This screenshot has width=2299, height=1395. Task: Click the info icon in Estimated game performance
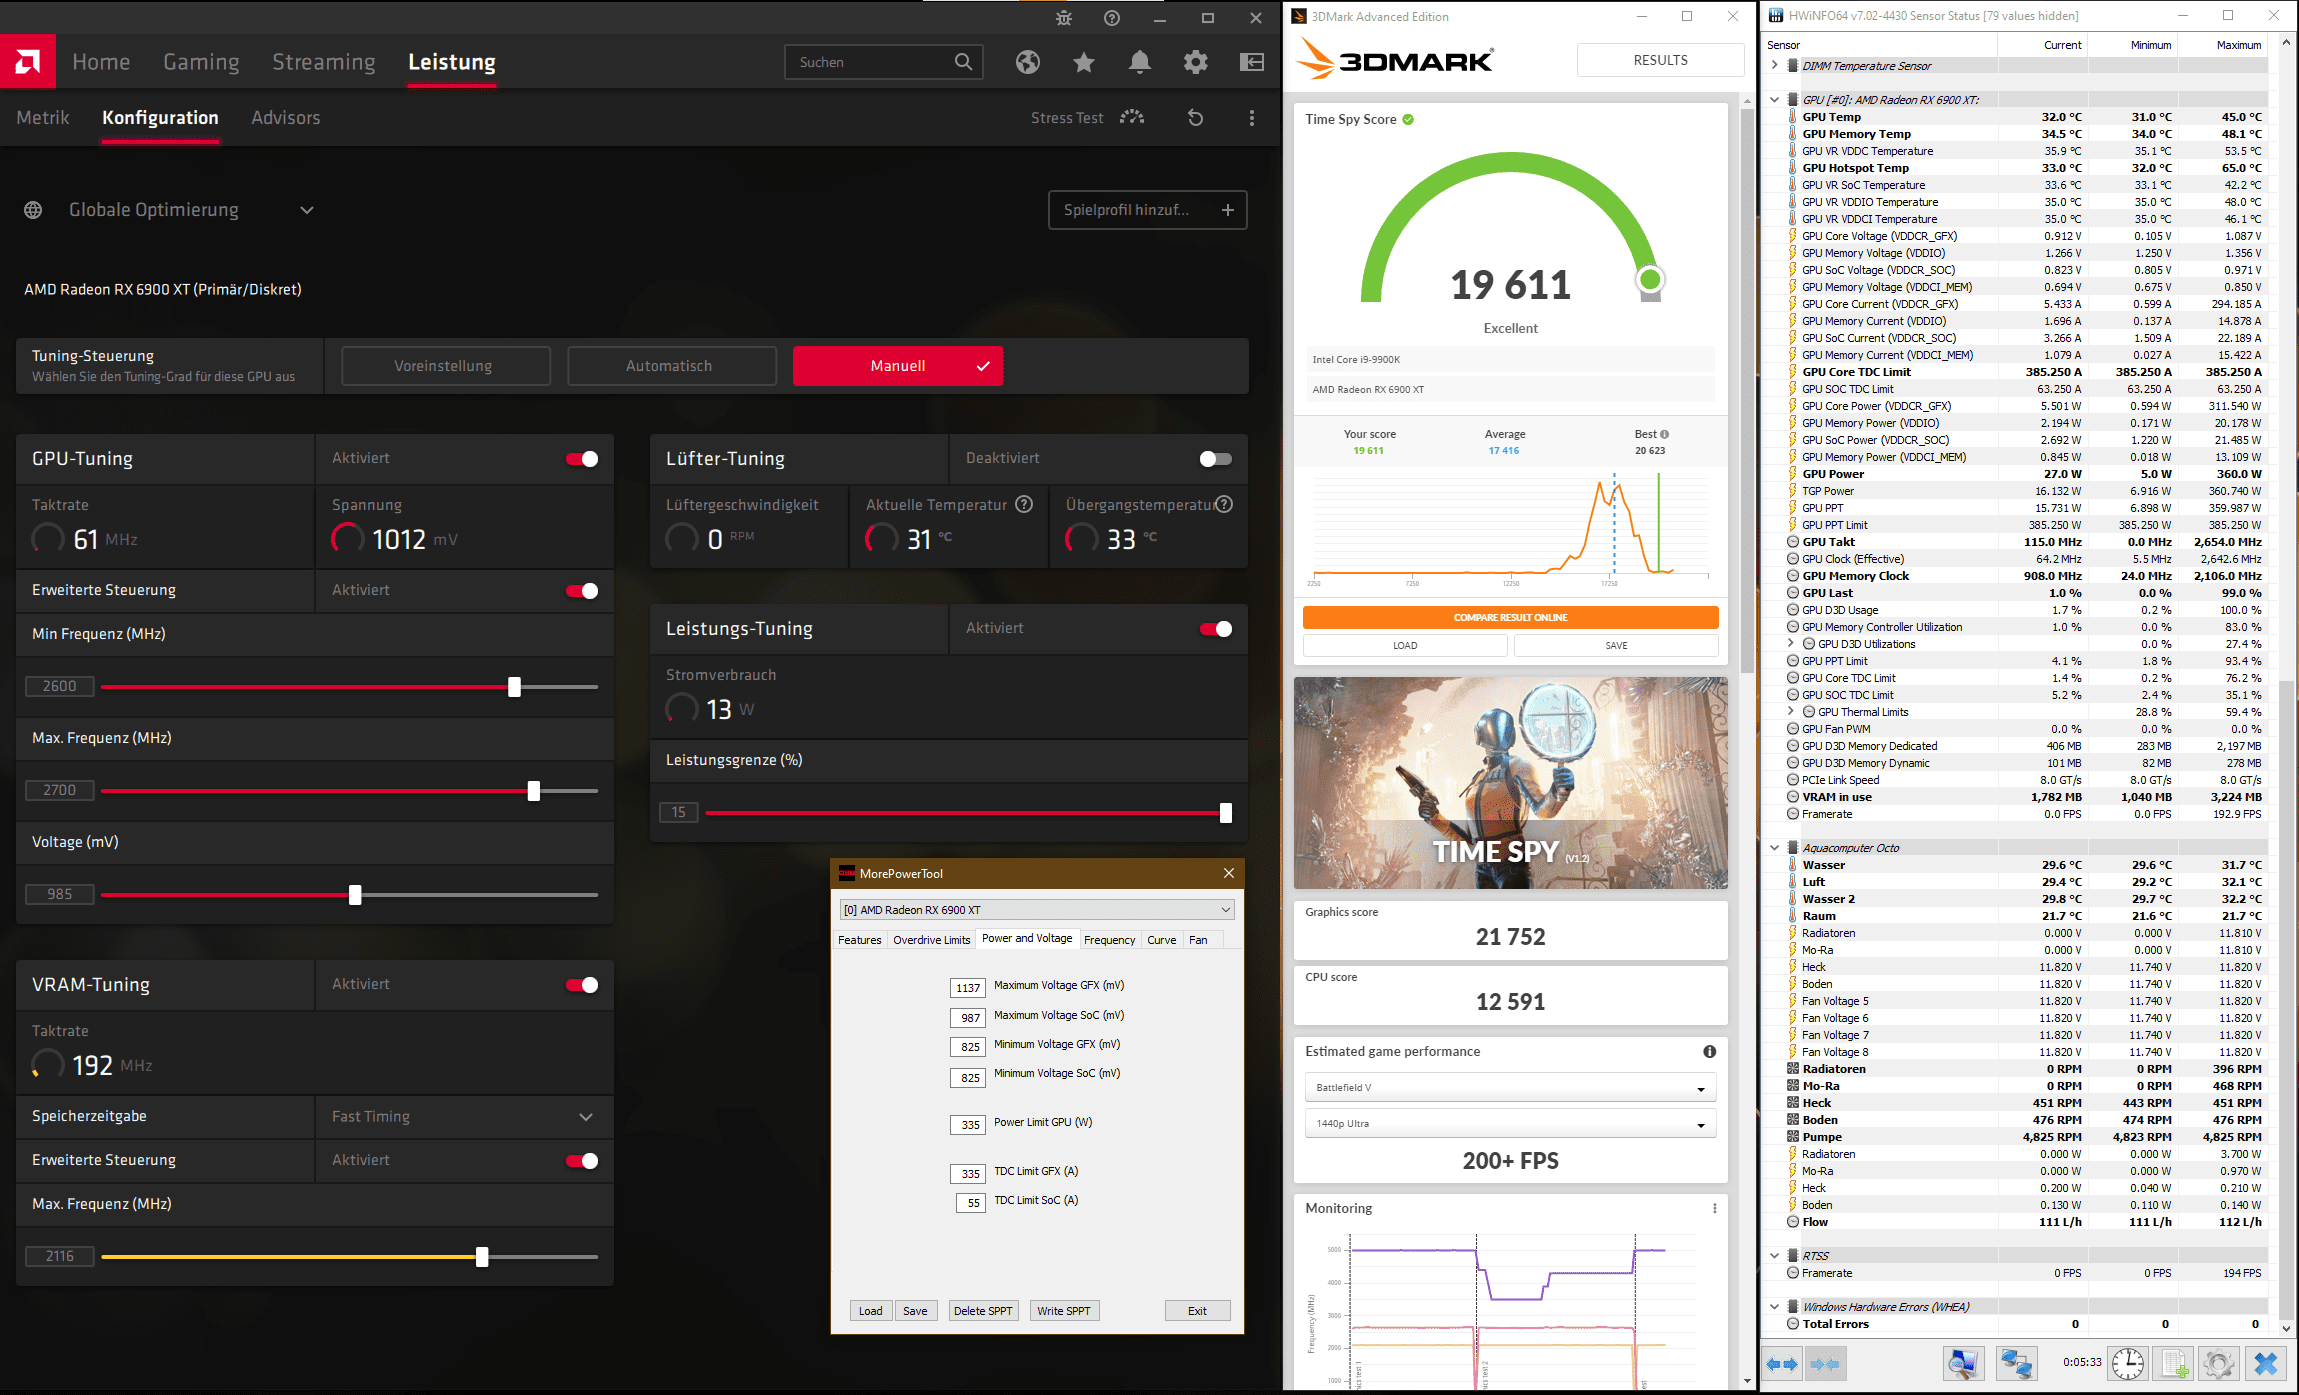(x=1710, y=1051)
